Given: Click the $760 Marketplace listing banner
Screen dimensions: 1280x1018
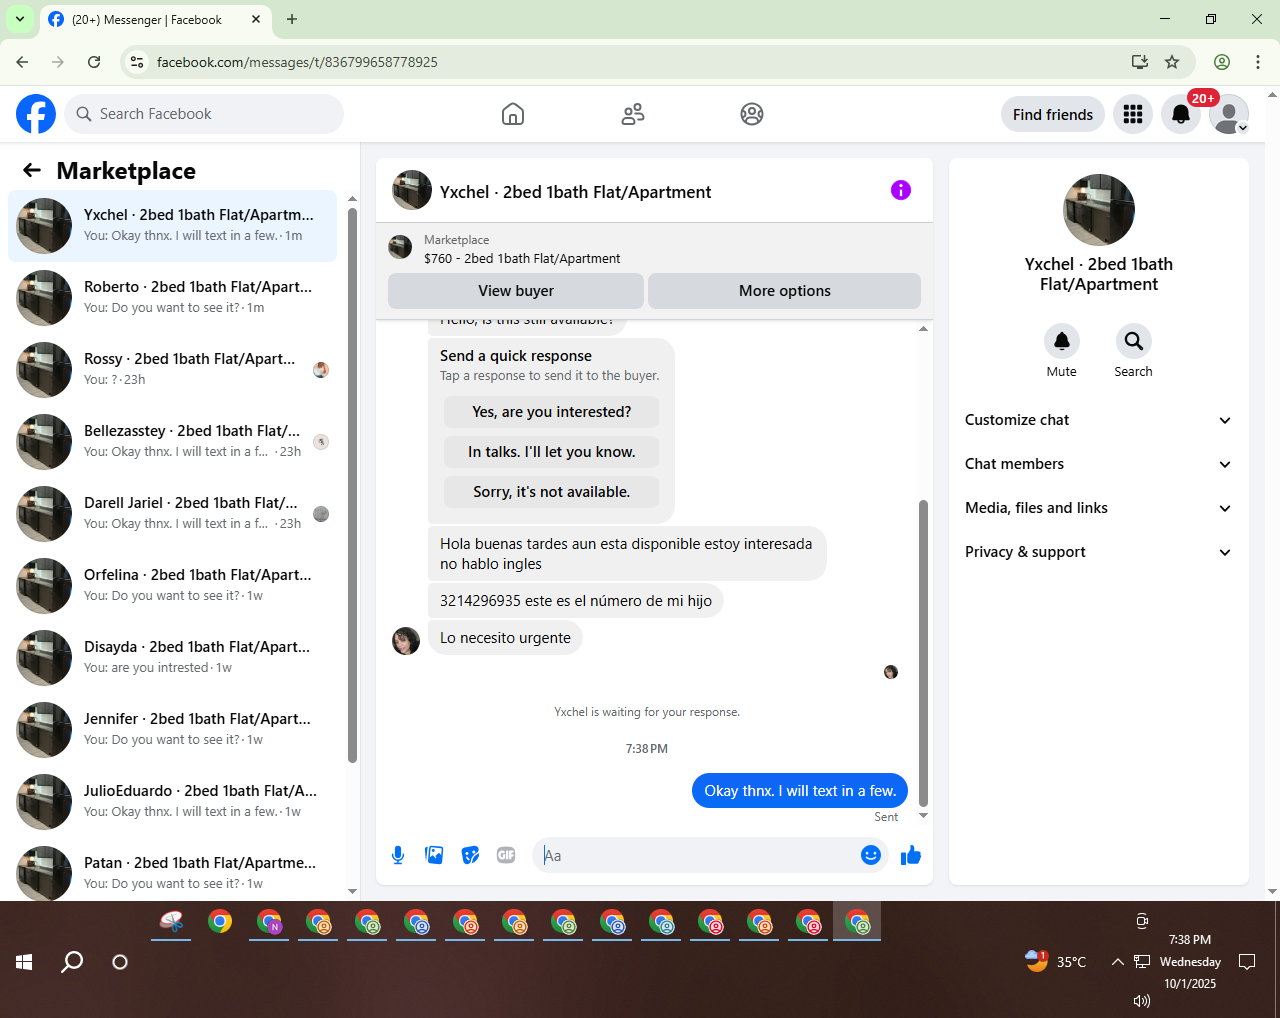Looking at the screenshot, I should [x=654, y=248].
